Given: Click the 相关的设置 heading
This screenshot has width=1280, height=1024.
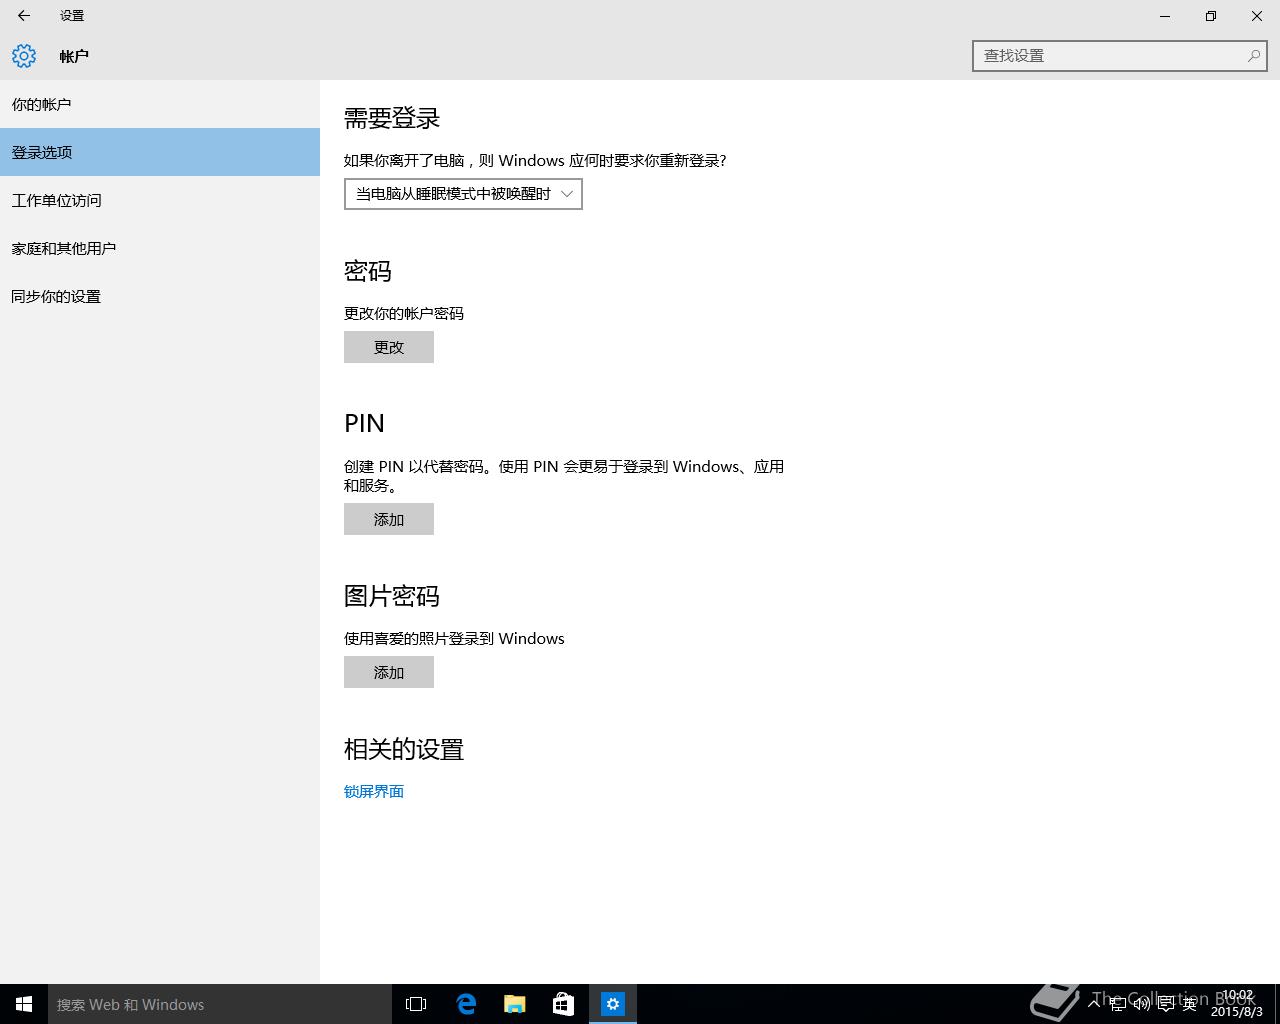Looking at the screenshot, I should (404, 749).
